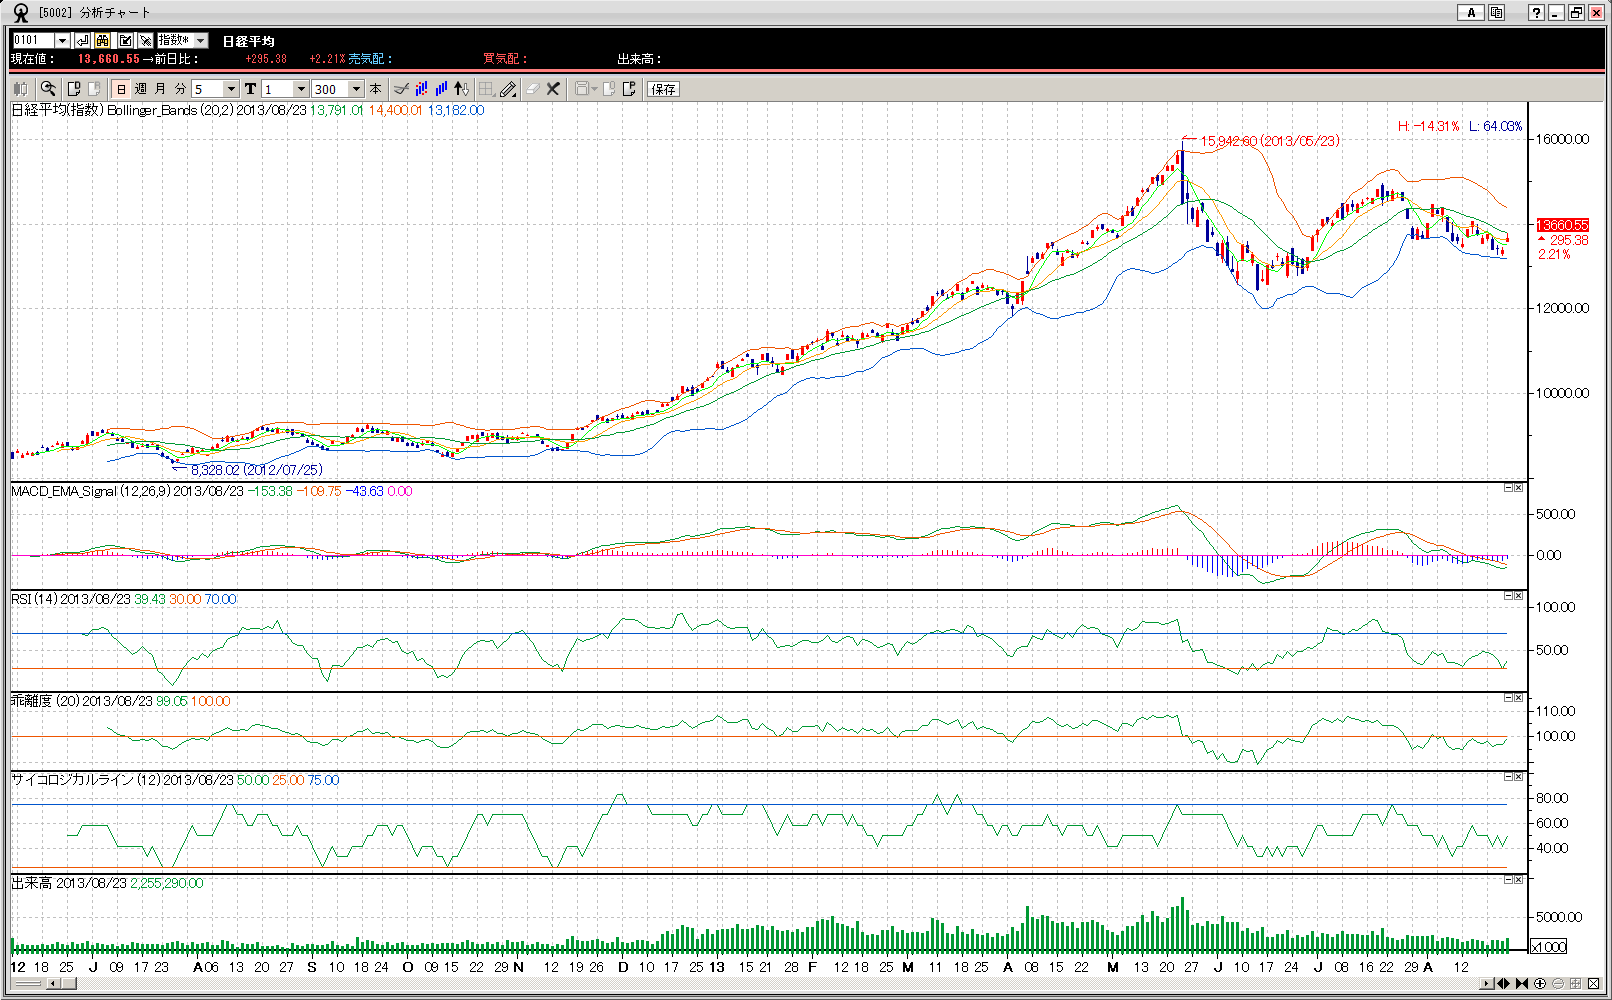Click the horizontal scrollbar right arrow
1612x1000 pixels.
point(1486,984)
